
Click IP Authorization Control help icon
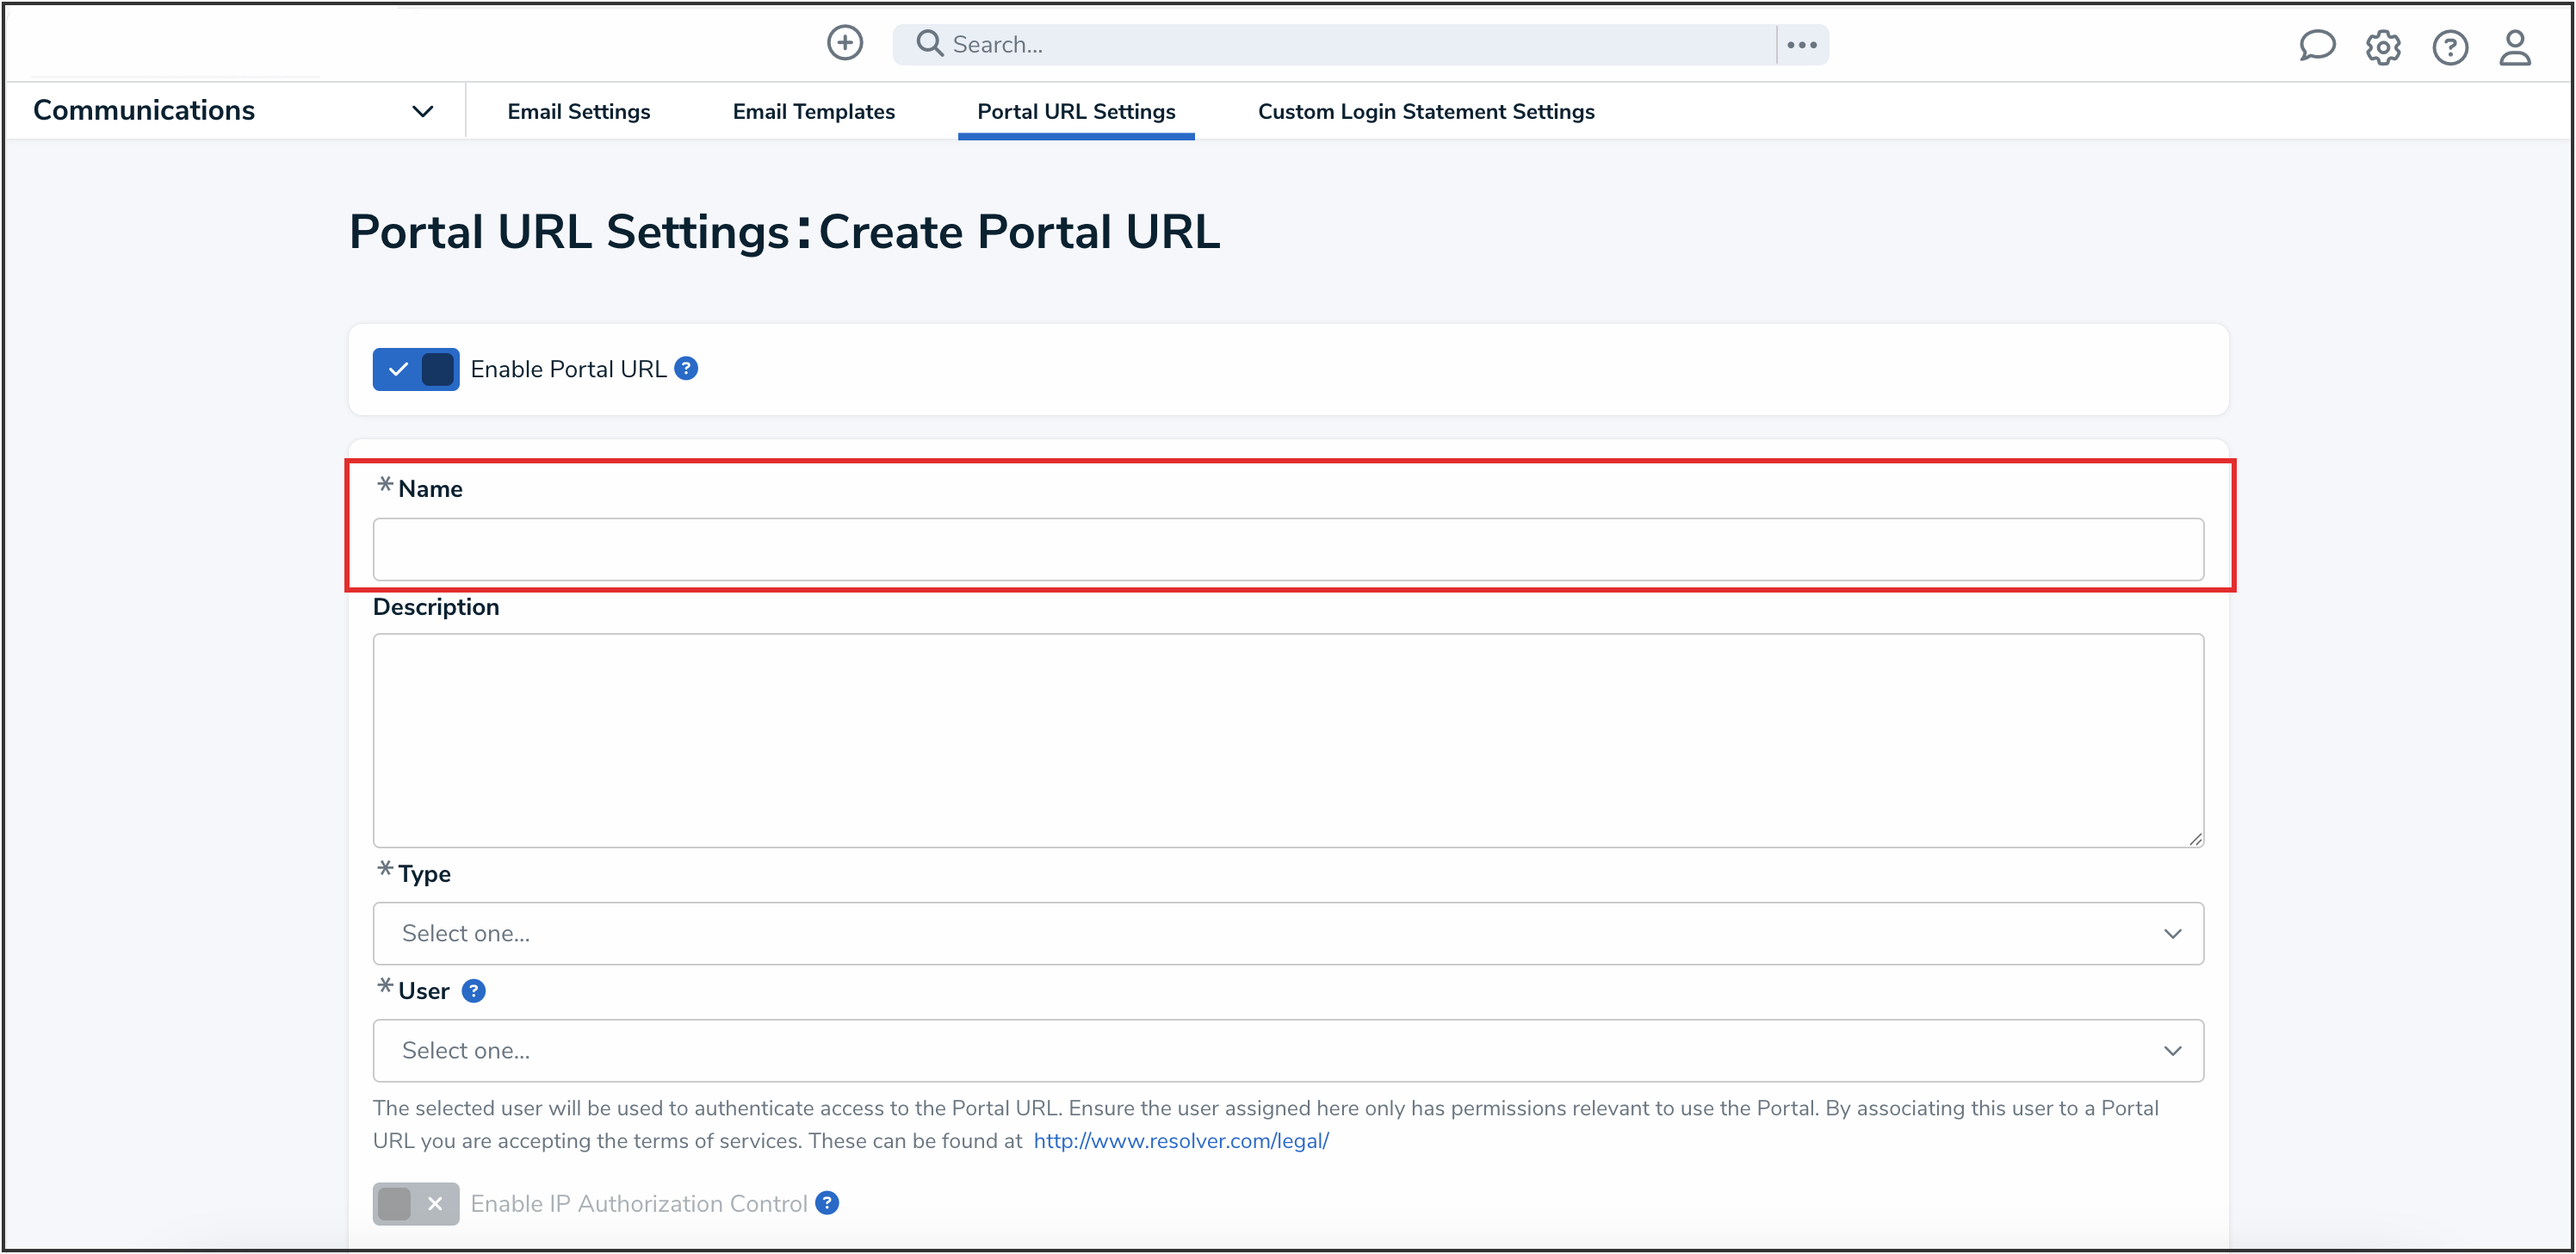pos(827,1203)
